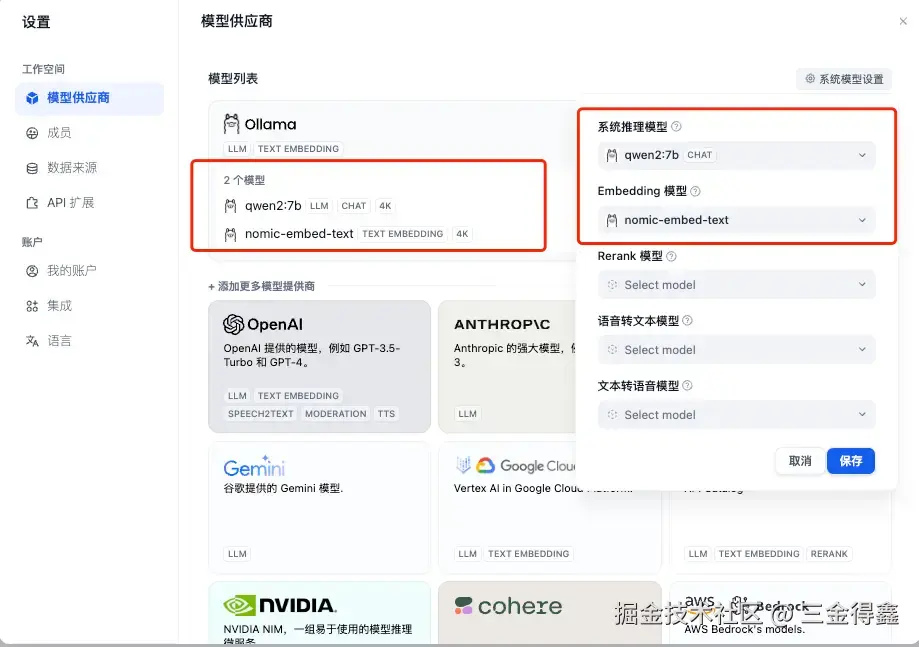The height and width of the screenshot is (647, 919).
Task: Click help icon next to Embedding 模型
Action: (x=695, y=191)
